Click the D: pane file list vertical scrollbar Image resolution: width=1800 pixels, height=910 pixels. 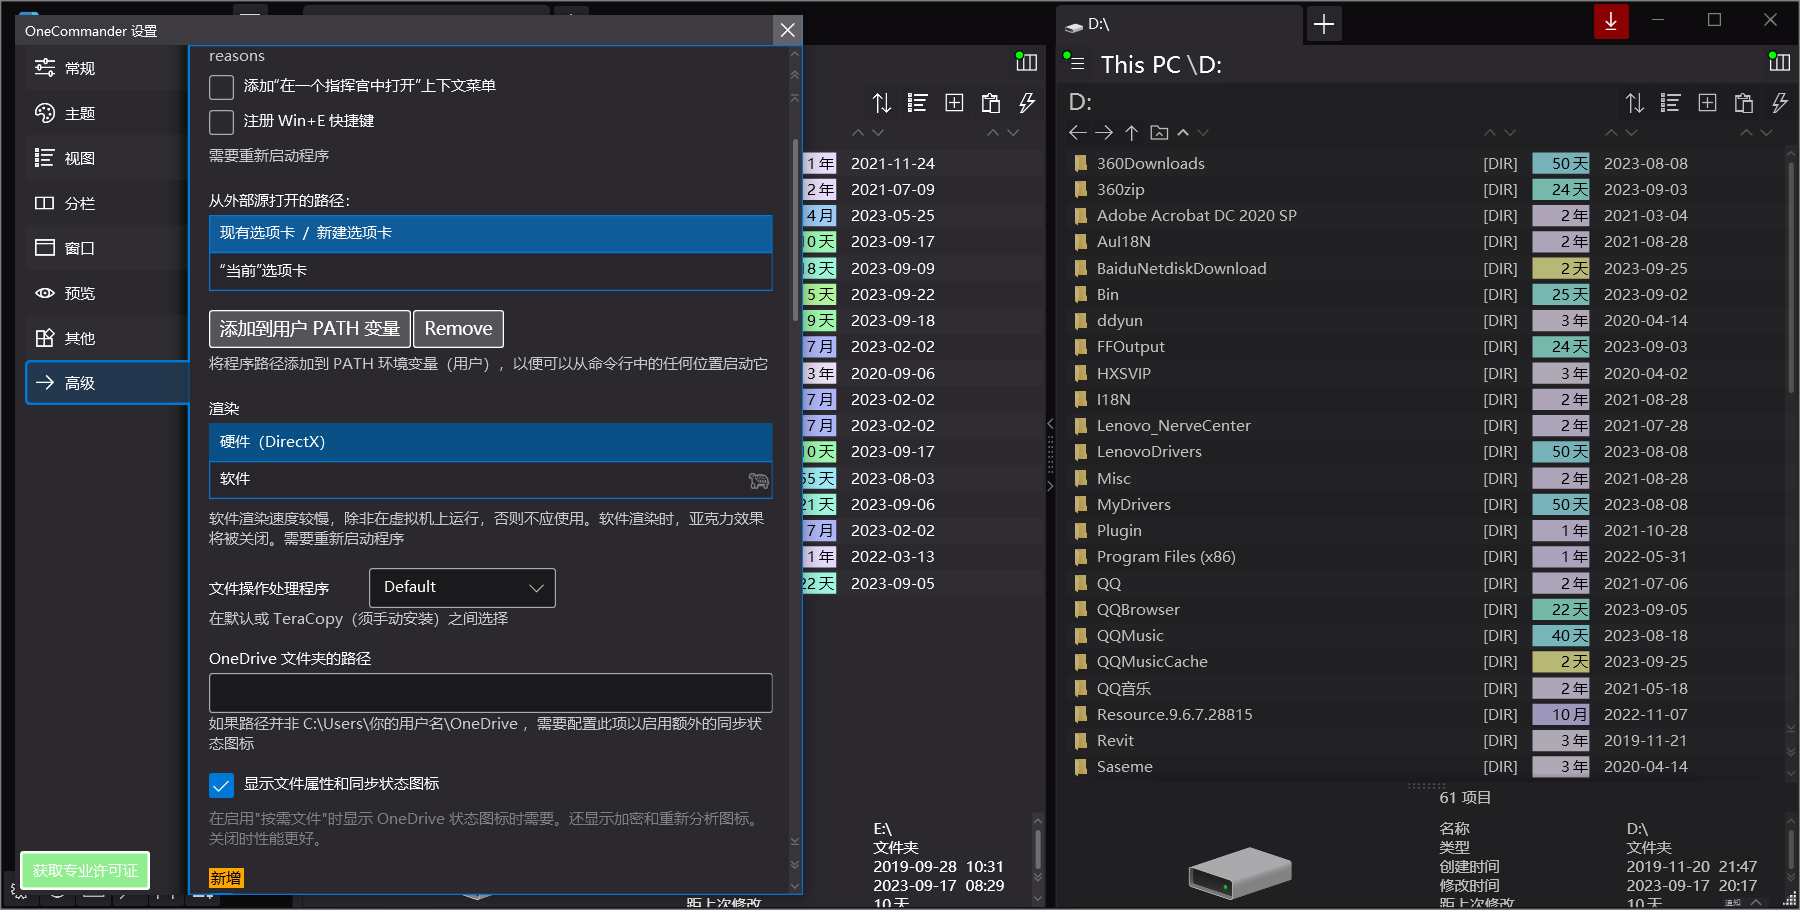[x=1791, y=275]
